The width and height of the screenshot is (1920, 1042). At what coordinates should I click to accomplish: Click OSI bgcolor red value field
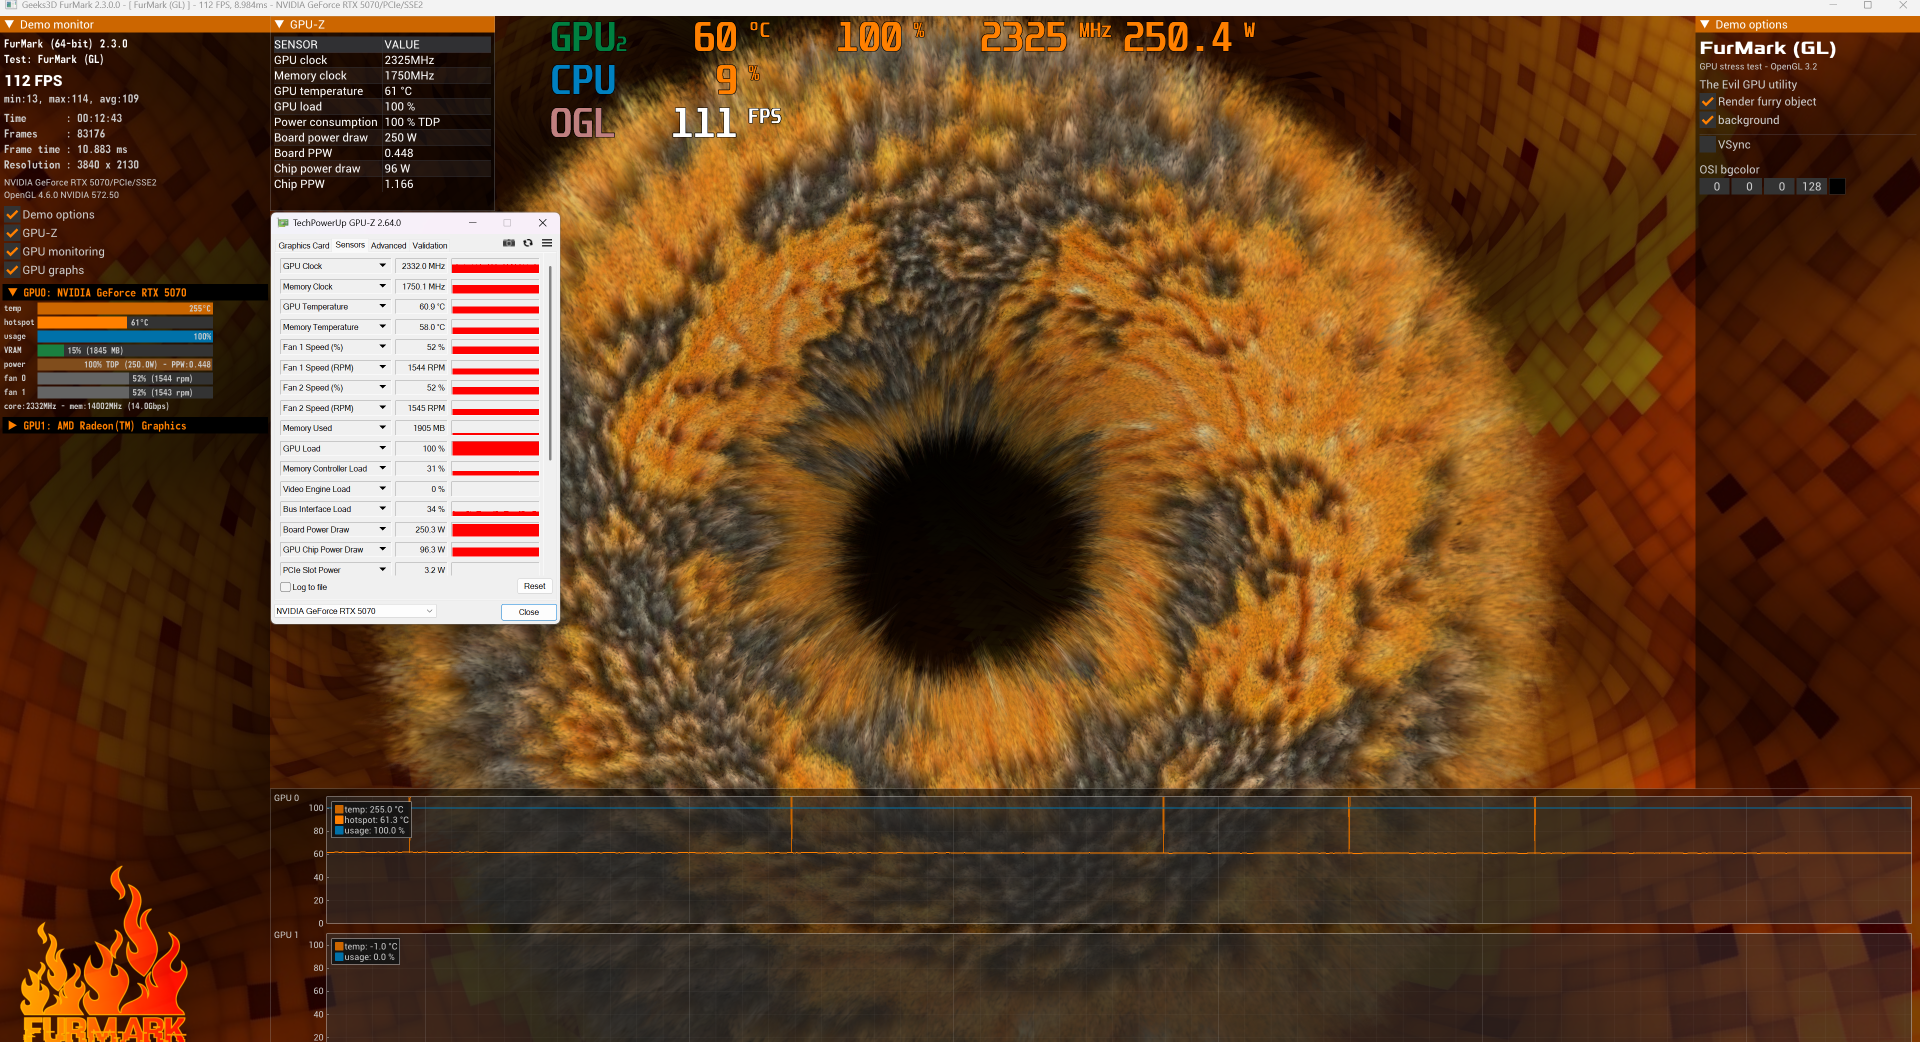[x=1716, y=187]
